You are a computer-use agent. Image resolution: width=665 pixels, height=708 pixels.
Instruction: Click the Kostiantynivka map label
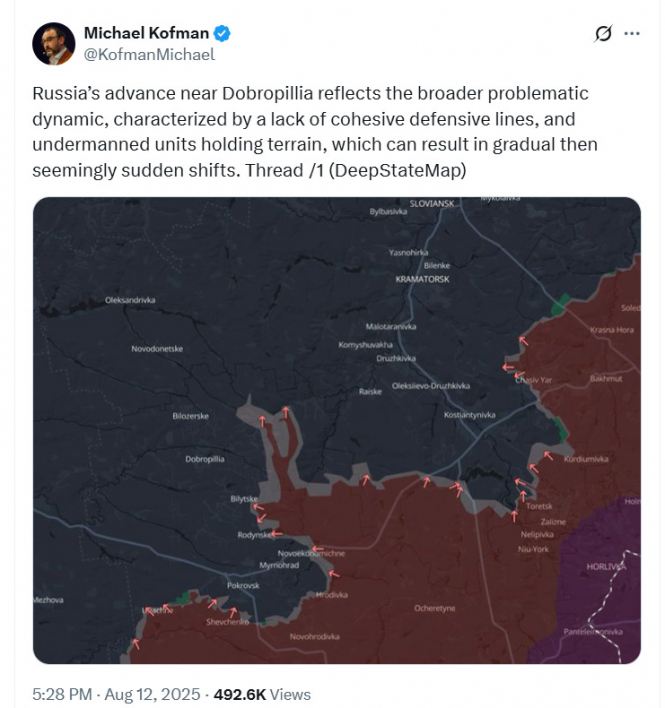coord(470,414)
